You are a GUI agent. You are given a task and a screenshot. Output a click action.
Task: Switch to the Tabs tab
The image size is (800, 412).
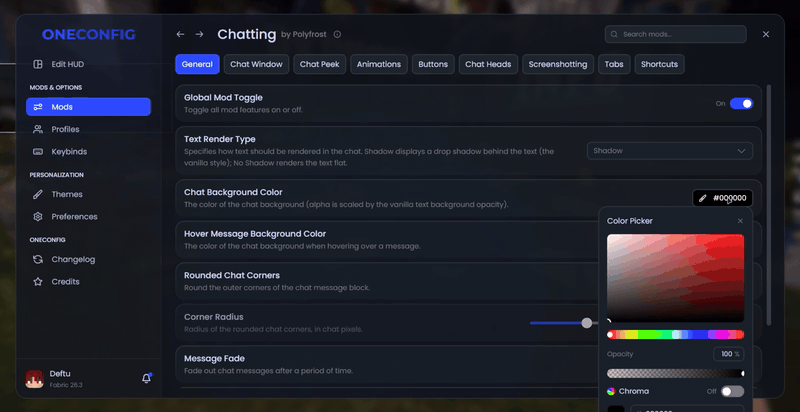tap(614, 64)
